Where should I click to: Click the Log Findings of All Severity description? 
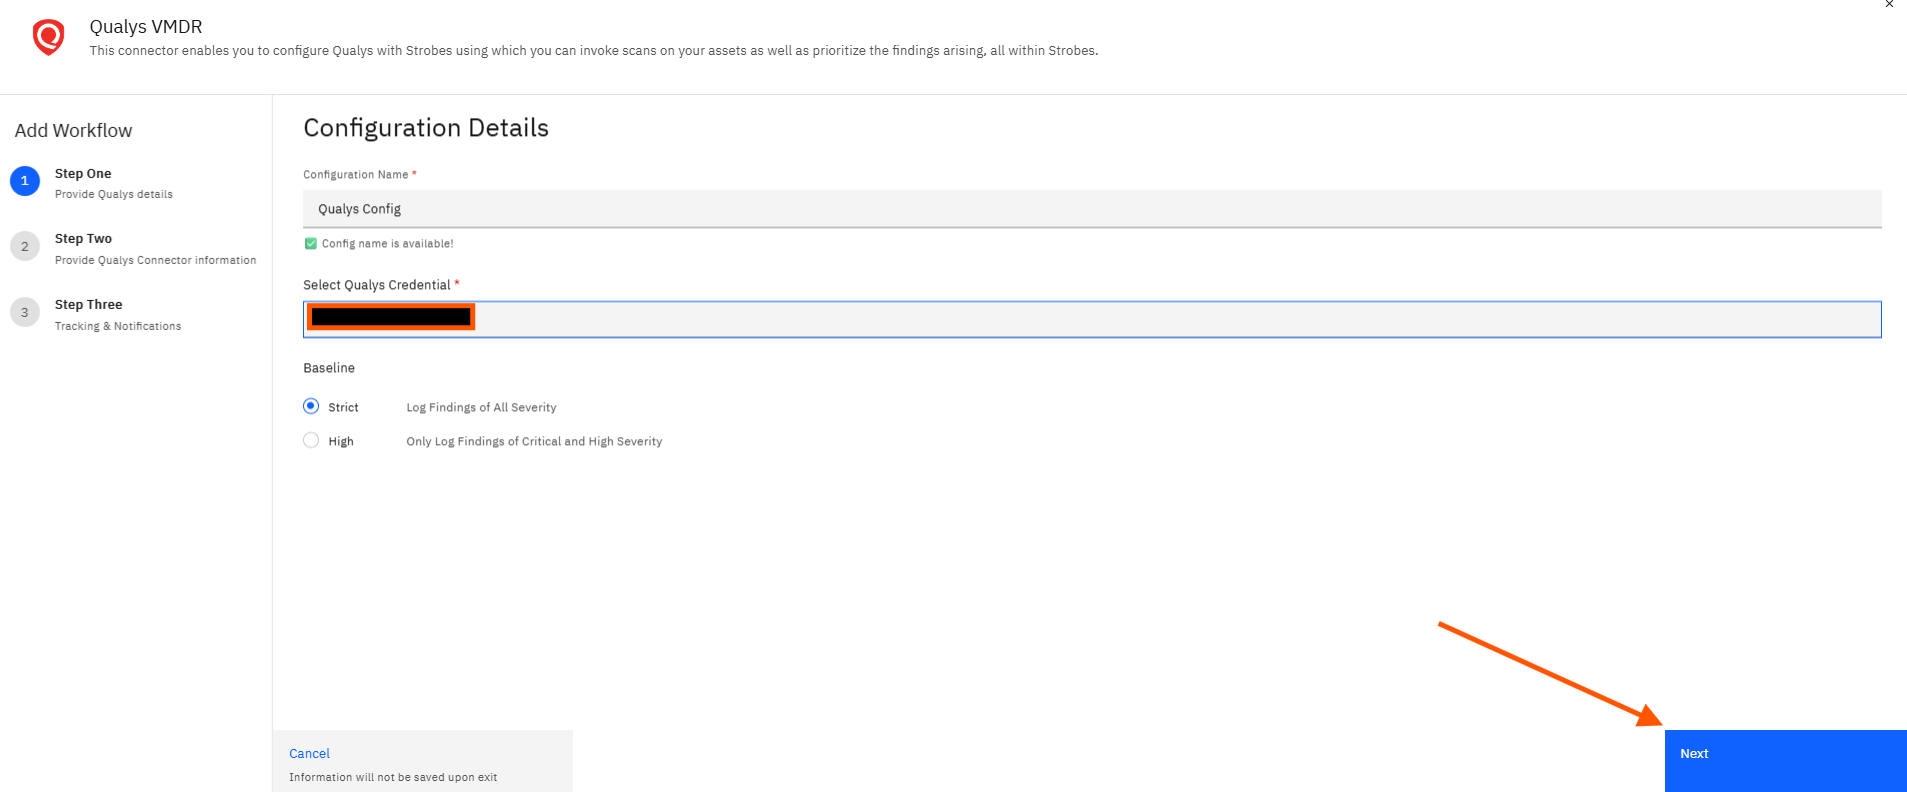tap(481, 407)
